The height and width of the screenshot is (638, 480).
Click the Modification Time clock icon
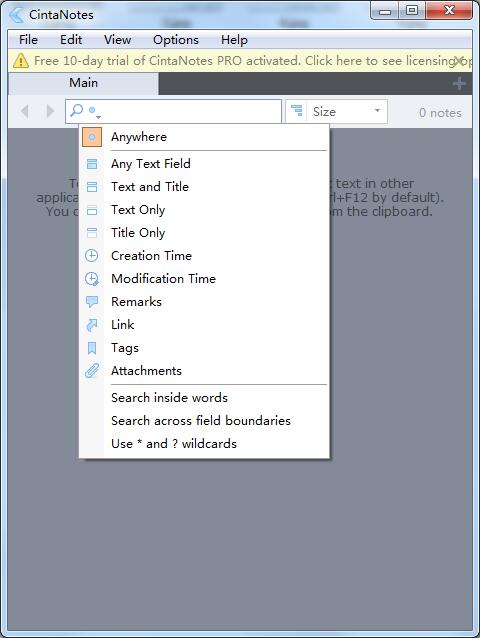(92, 279)
